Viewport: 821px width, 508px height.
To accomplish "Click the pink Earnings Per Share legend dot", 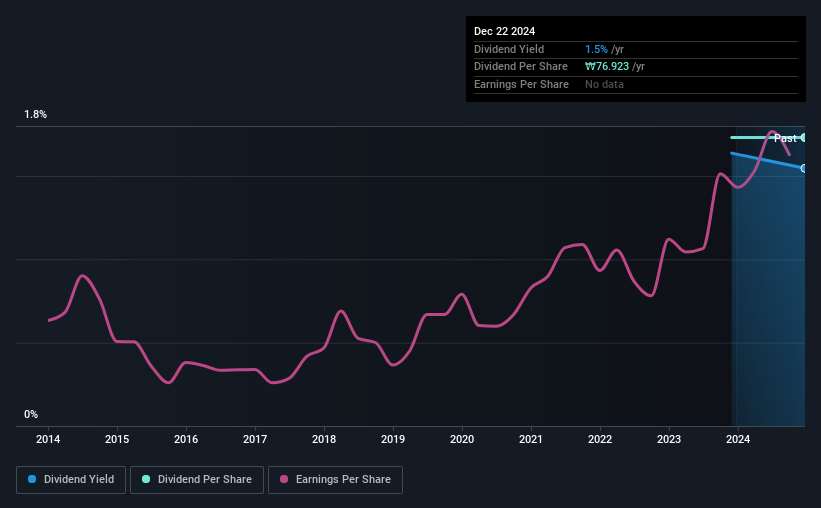I will tap(284, 479).
